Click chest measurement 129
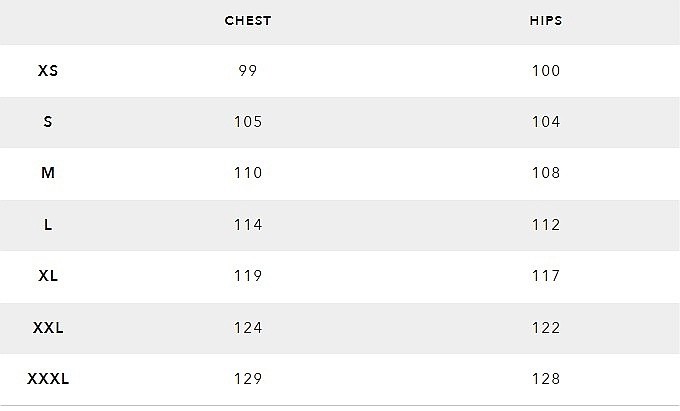680x411 pixels. click(x=248, y=379)
